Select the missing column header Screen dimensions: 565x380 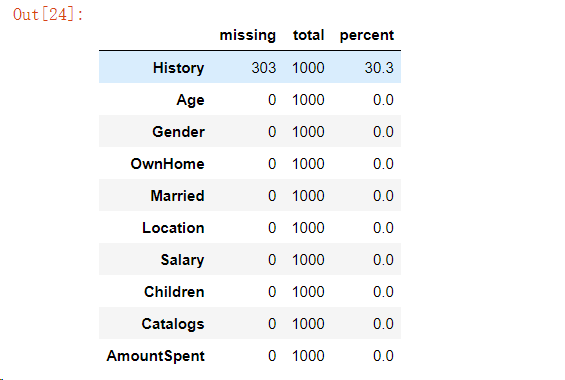click(x=248, y=35)
